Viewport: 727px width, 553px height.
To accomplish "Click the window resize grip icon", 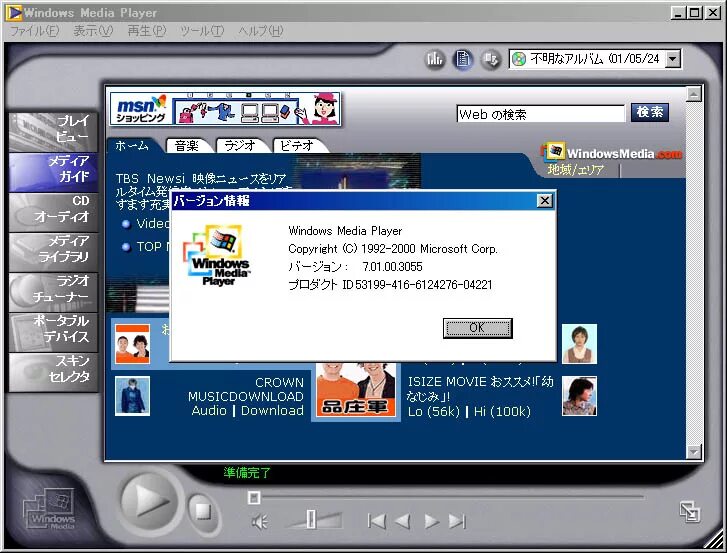I will click(x=714, y=541).
